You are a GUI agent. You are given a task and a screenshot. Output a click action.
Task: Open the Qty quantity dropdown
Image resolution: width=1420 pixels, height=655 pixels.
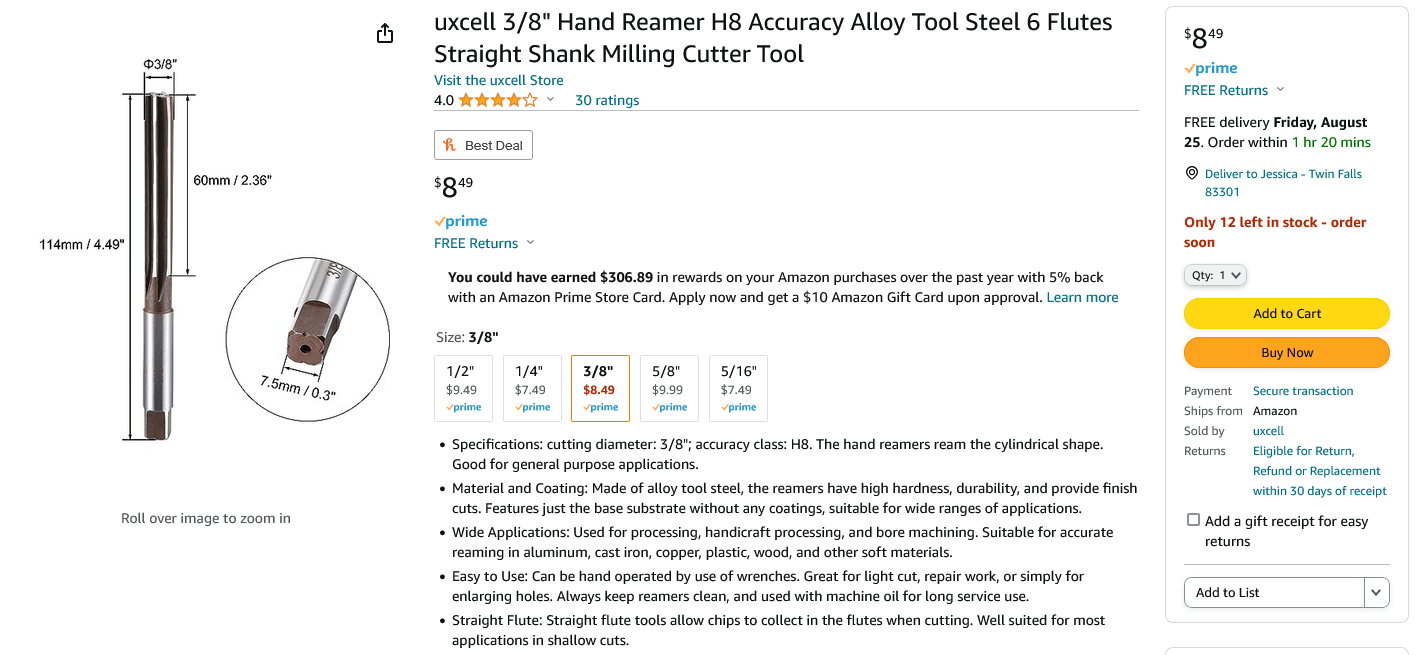pyautogui.click(x=1215, y=275)
